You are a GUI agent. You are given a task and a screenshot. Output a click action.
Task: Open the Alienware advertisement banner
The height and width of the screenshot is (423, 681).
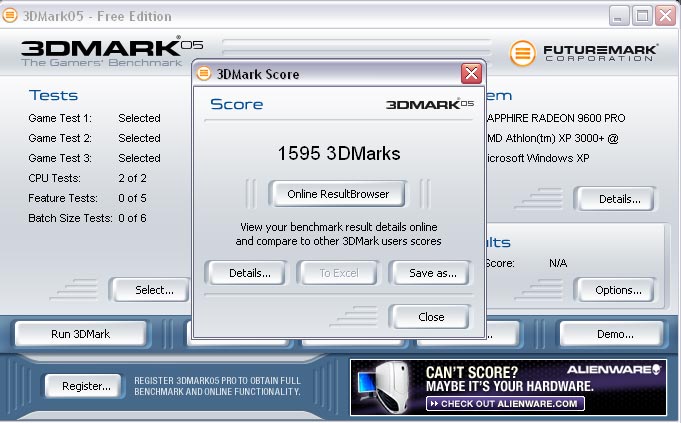(x=508, y=387)
